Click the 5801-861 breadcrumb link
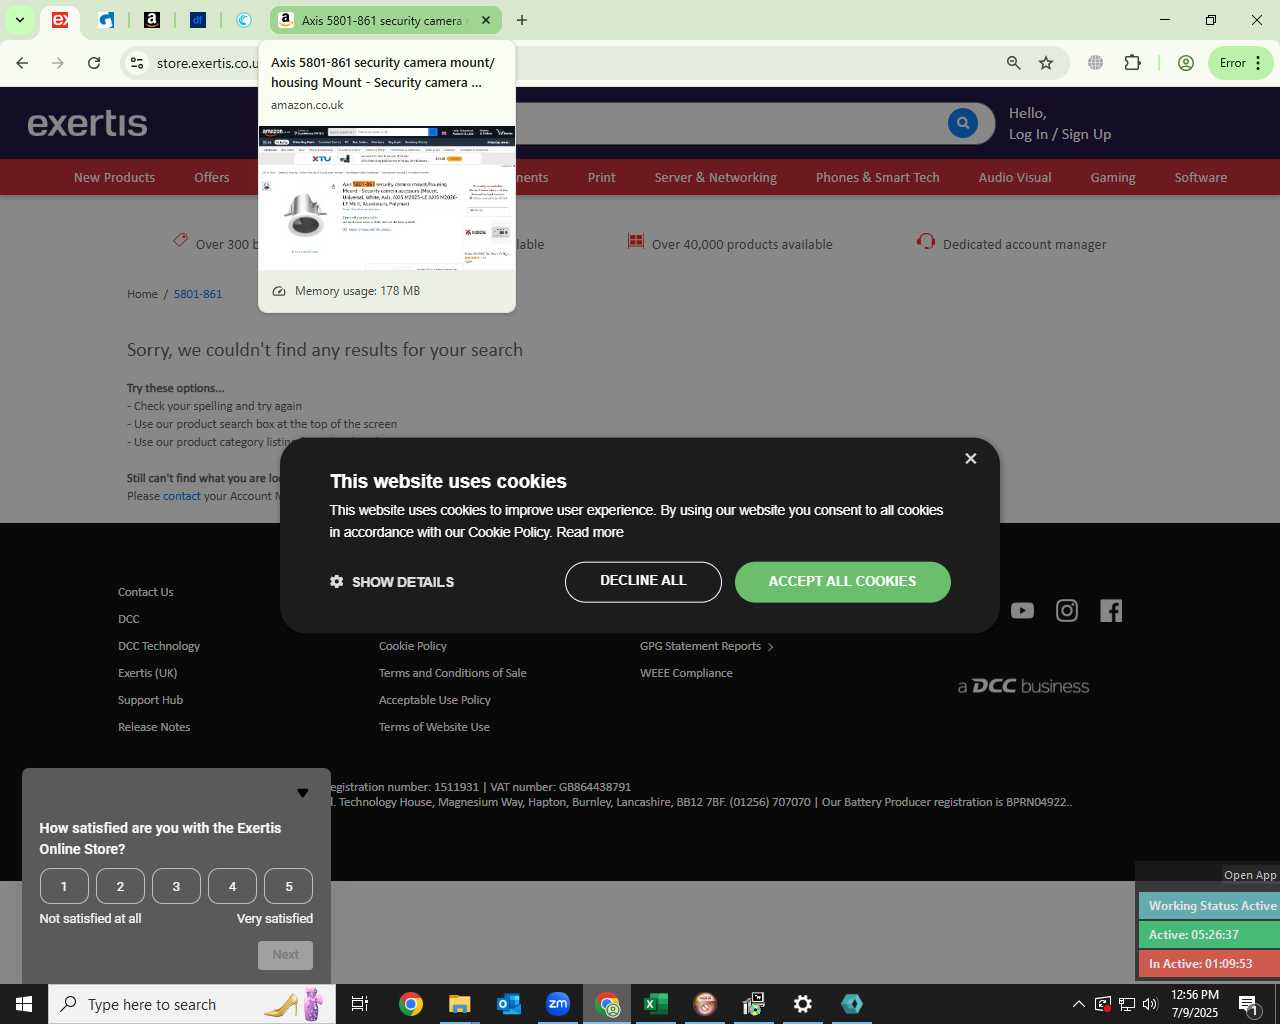Screen dimensions: 1280x1024 click(x=198, y=294)
